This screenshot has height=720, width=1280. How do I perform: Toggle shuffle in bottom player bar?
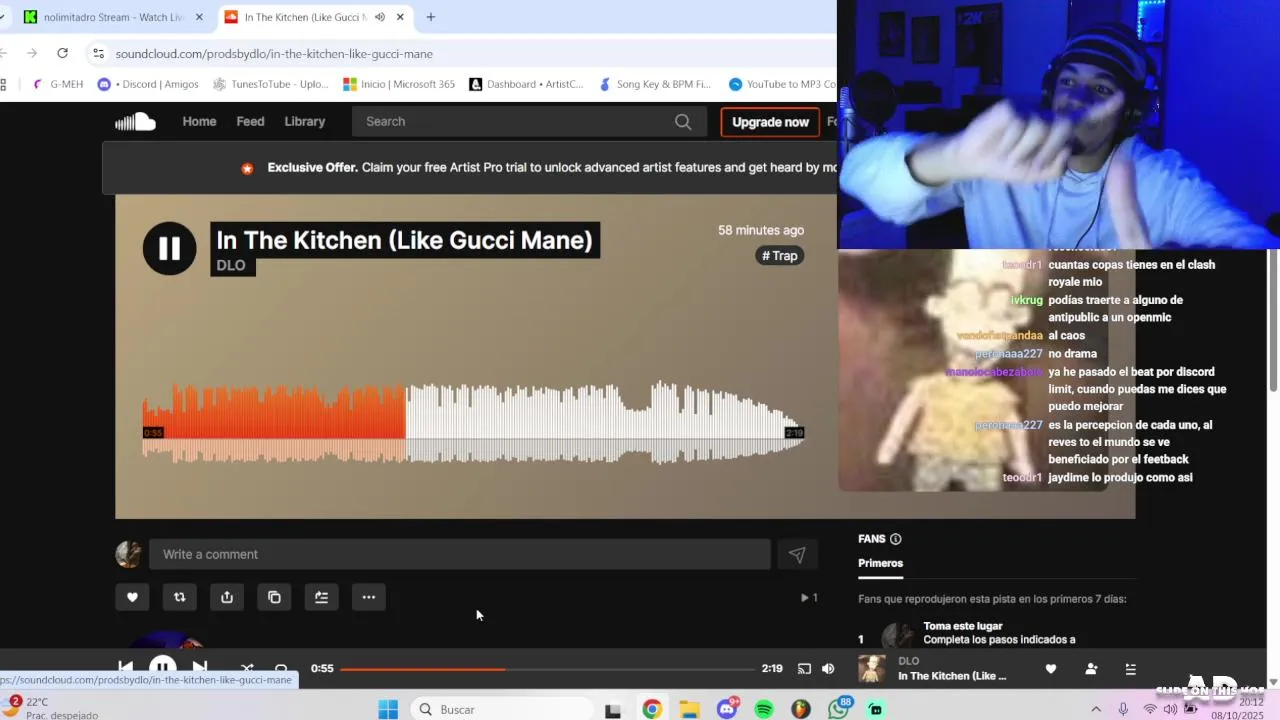click(x=247, y=668)
